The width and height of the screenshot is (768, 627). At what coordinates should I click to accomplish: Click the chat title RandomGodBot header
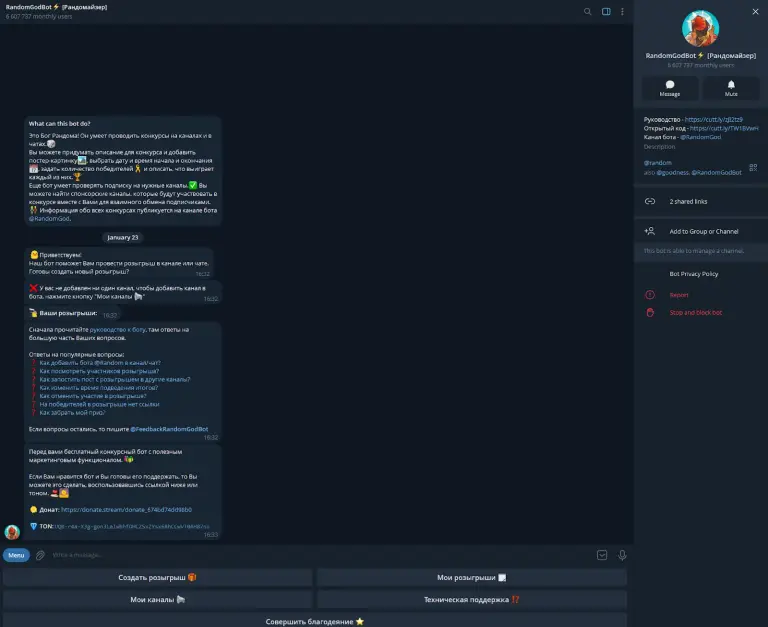click(x=56, y=7)
